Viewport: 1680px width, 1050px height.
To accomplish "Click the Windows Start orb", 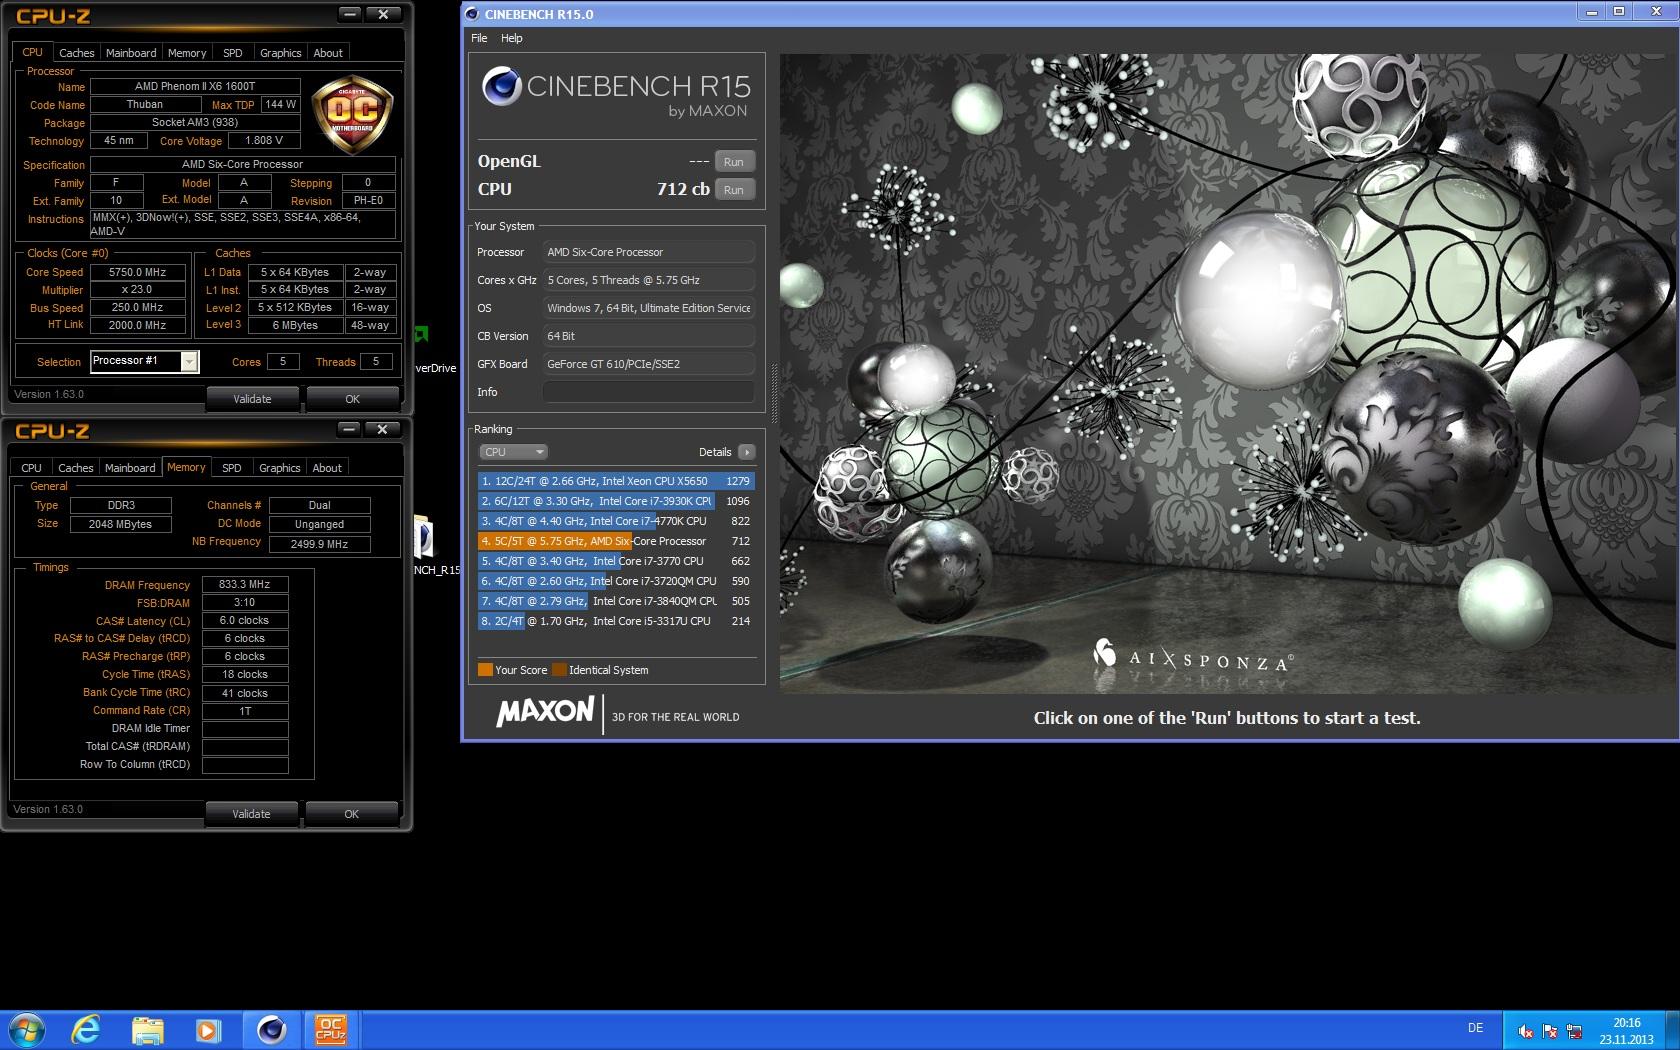I will coord(27,1029).
